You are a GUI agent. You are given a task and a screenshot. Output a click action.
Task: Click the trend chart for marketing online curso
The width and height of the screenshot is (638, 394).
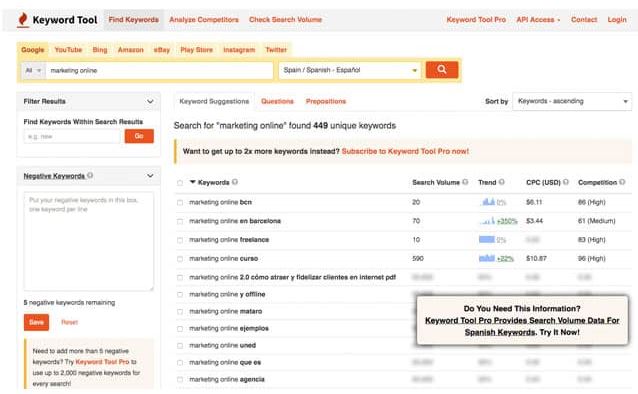(x=487, y=258)
